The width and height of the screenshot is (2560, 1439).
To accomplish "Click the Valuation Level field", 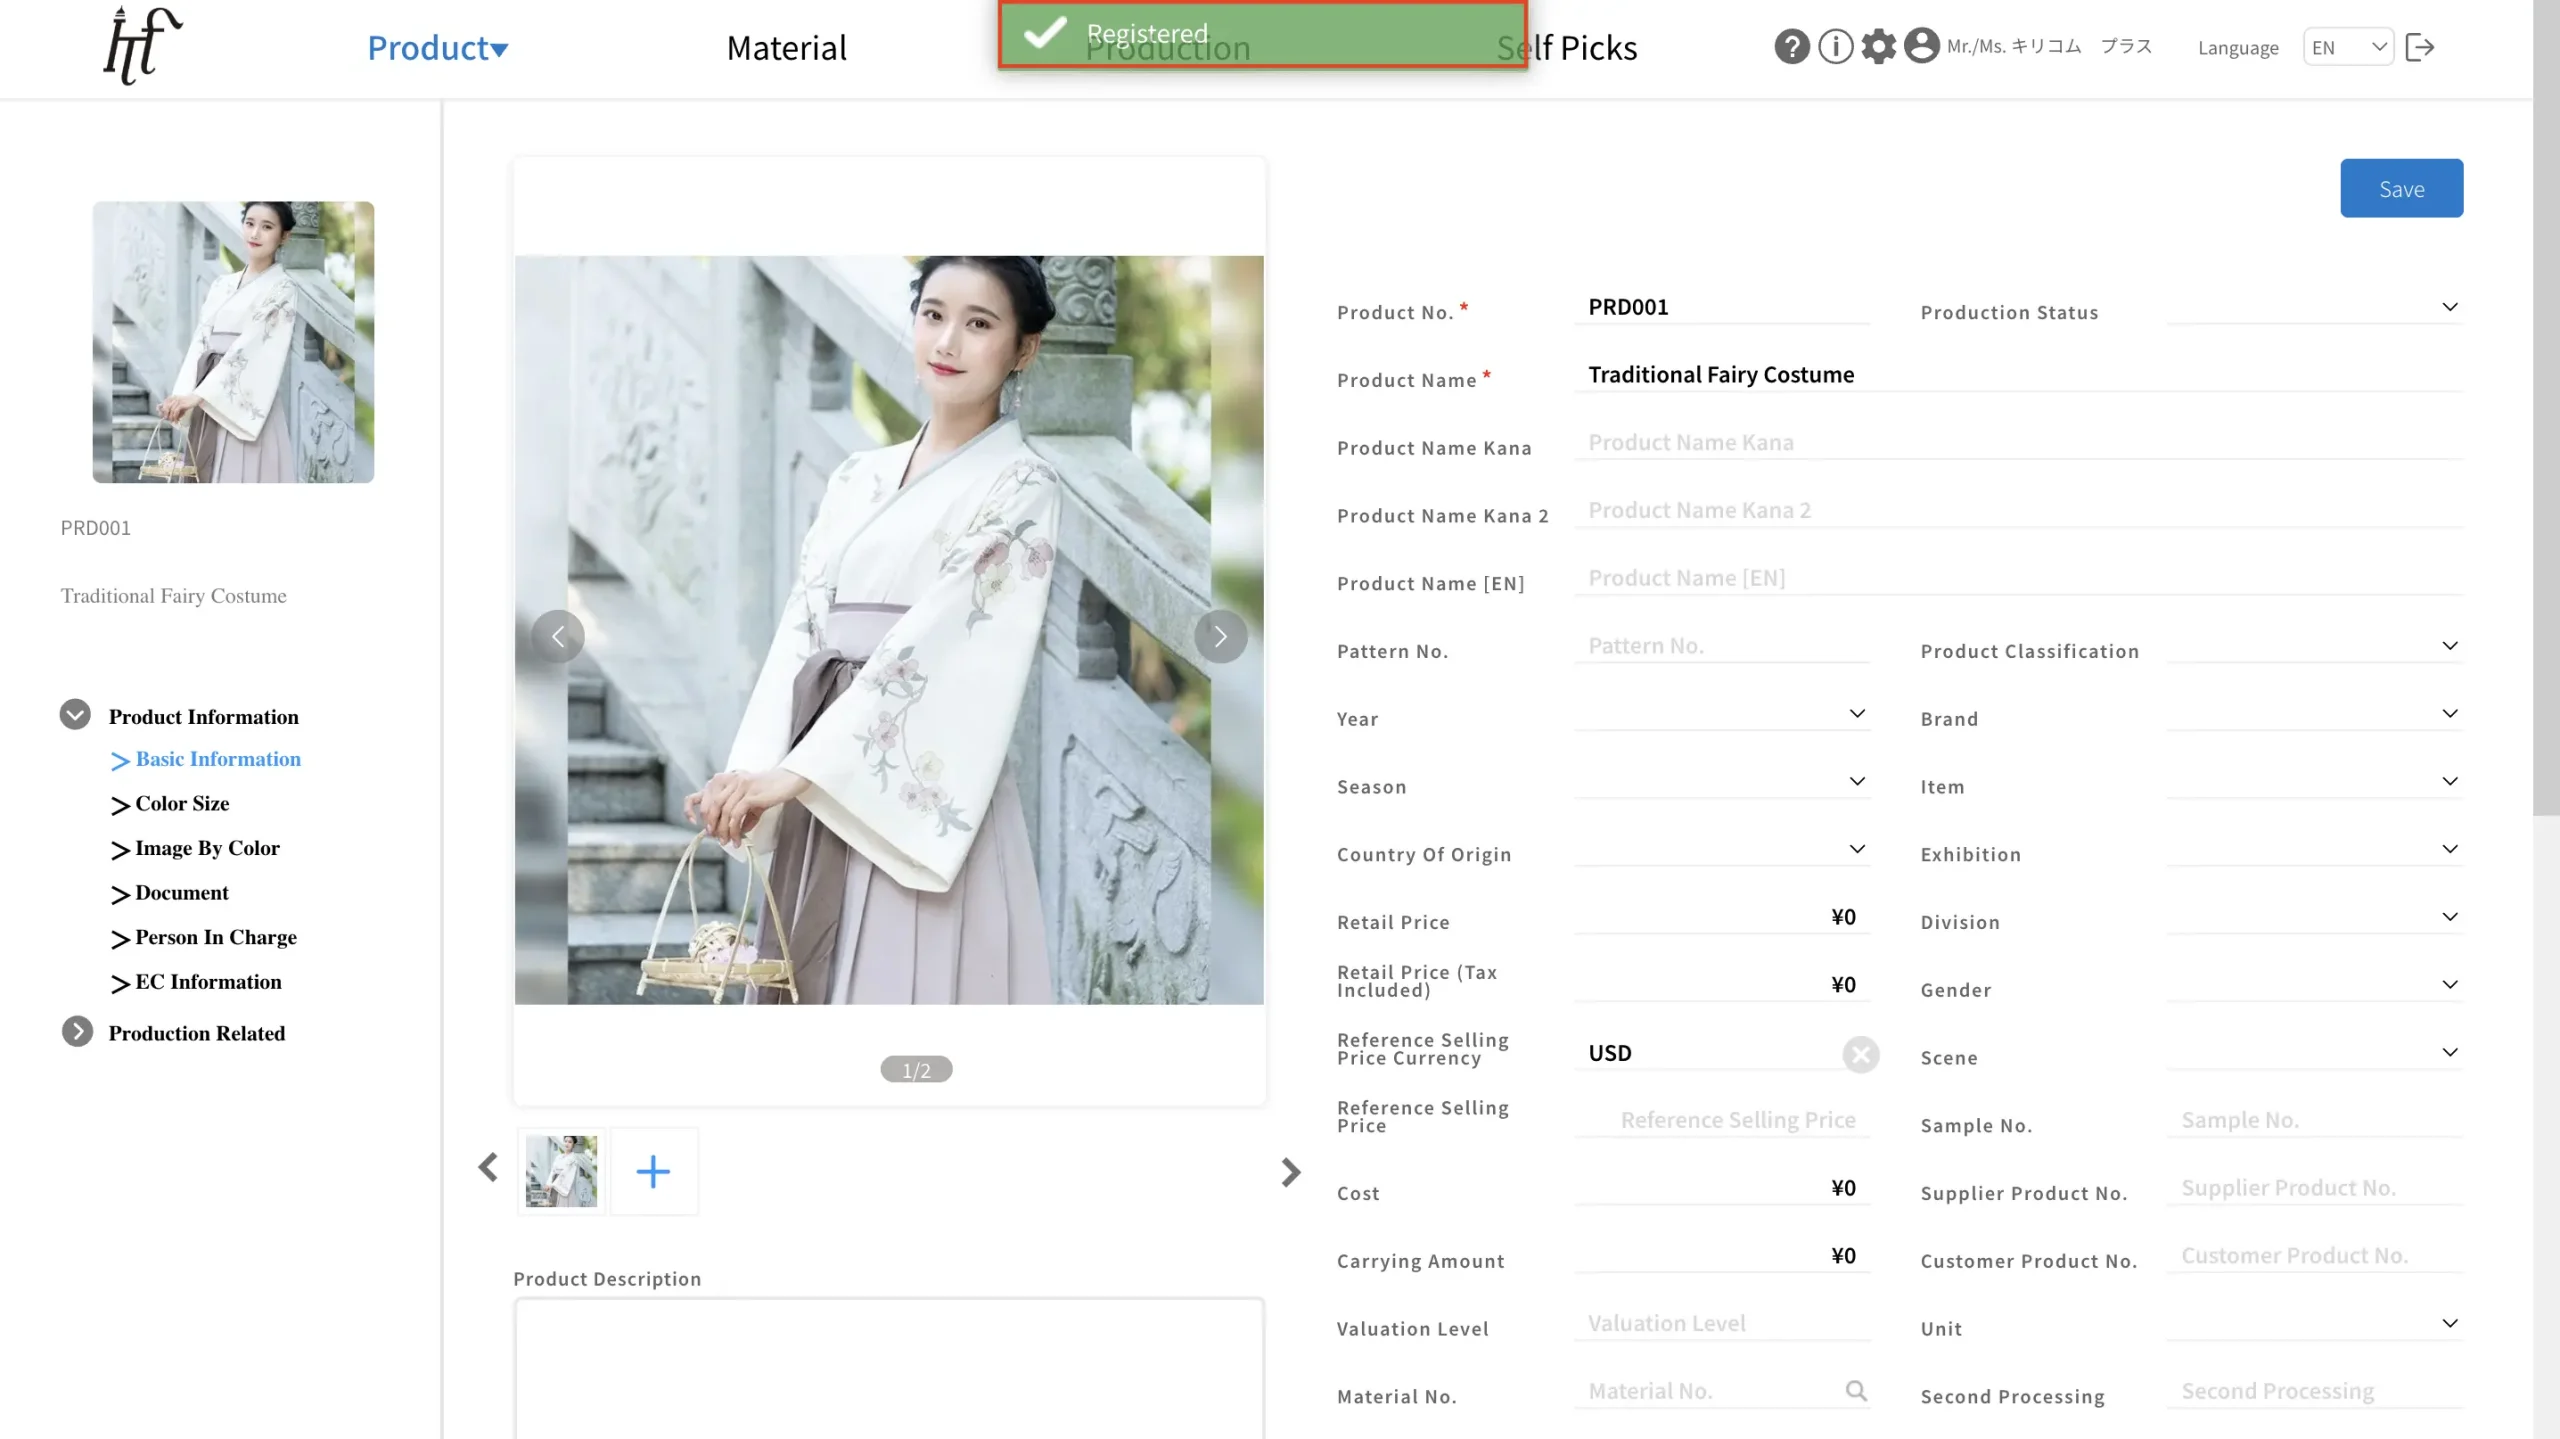I will tap(1721, 1323).
